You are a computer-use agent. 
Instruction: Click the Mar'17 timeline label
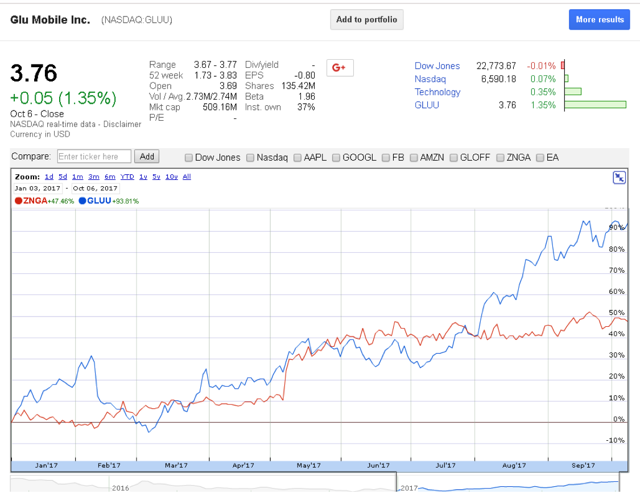click(176, 465)
